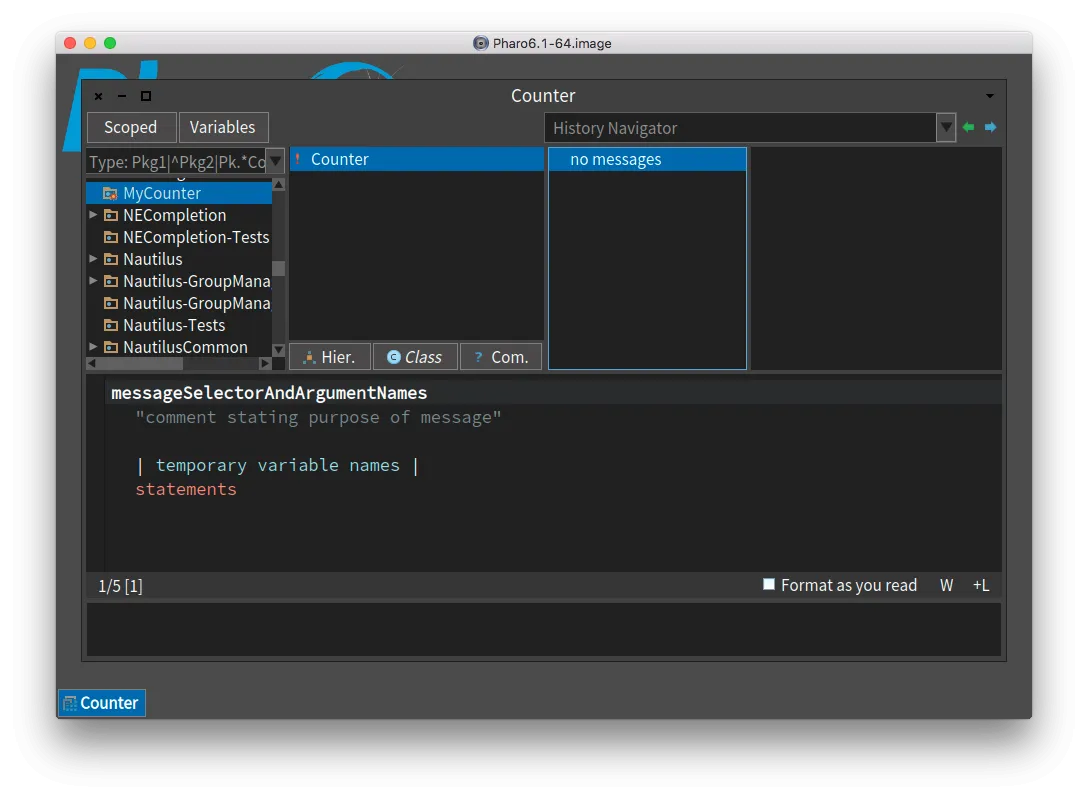The width and height of the screenshot is (1088, 799).
Task: Open the Counter window dropdown menu arrow
Action: [990, 96]
